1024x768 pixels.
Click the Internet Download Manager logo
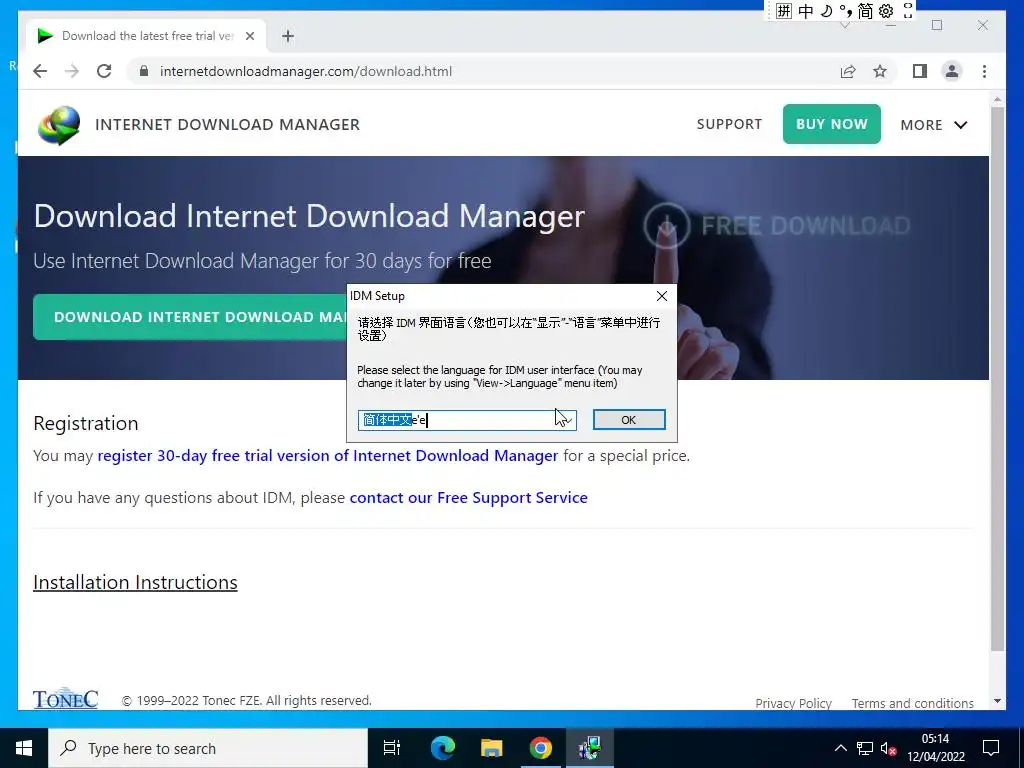[x=59, y=125]
